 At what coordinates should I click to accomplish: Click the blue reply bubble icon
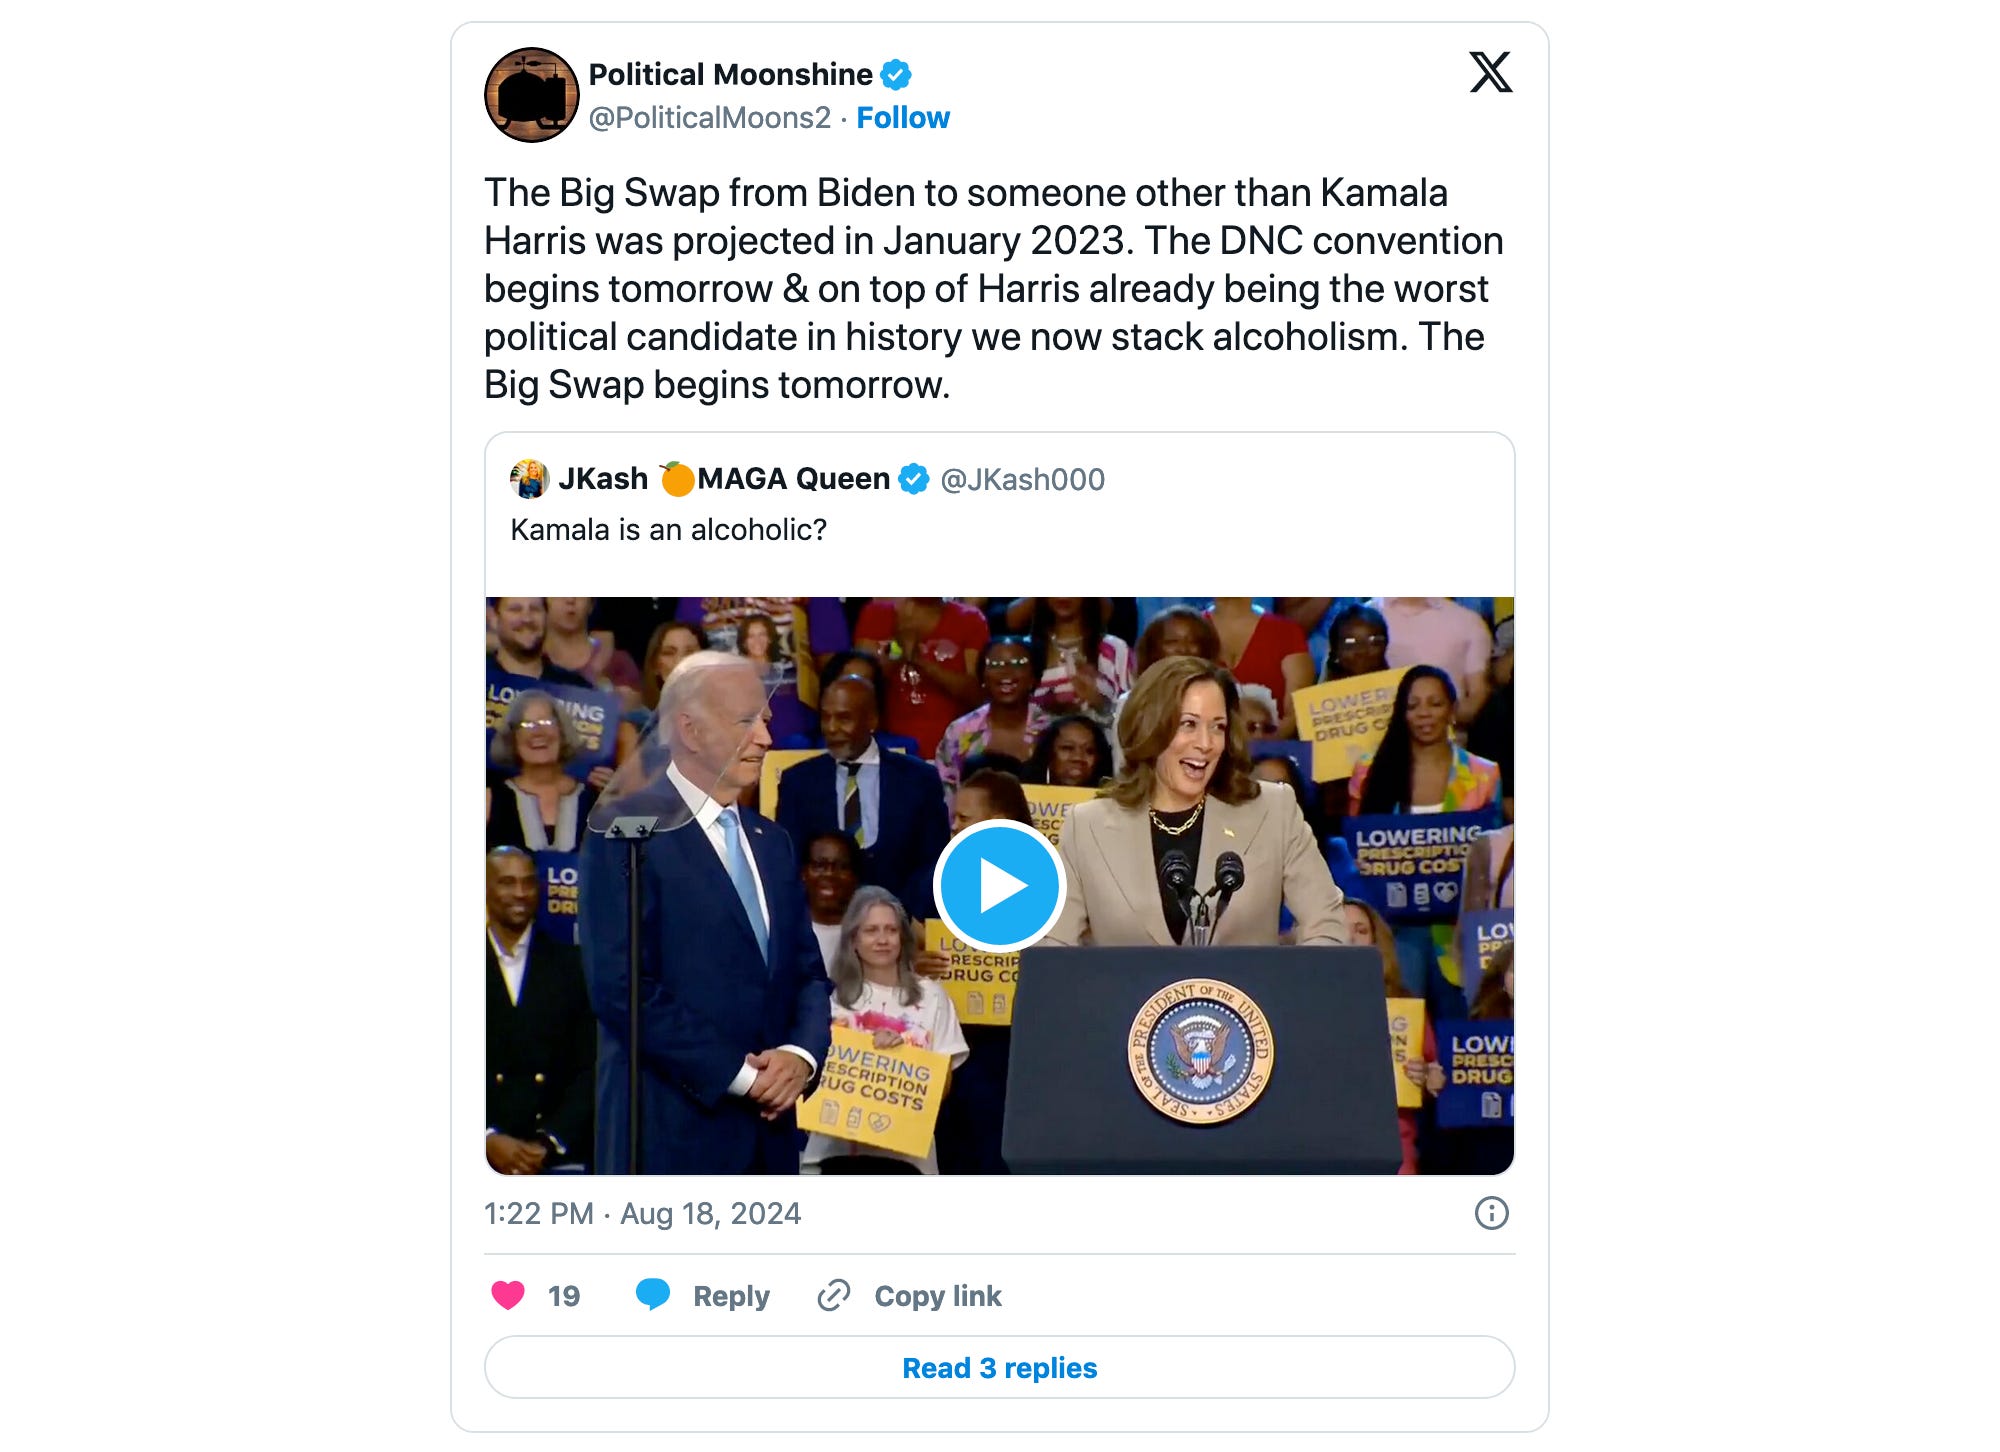click(653, 1294)
